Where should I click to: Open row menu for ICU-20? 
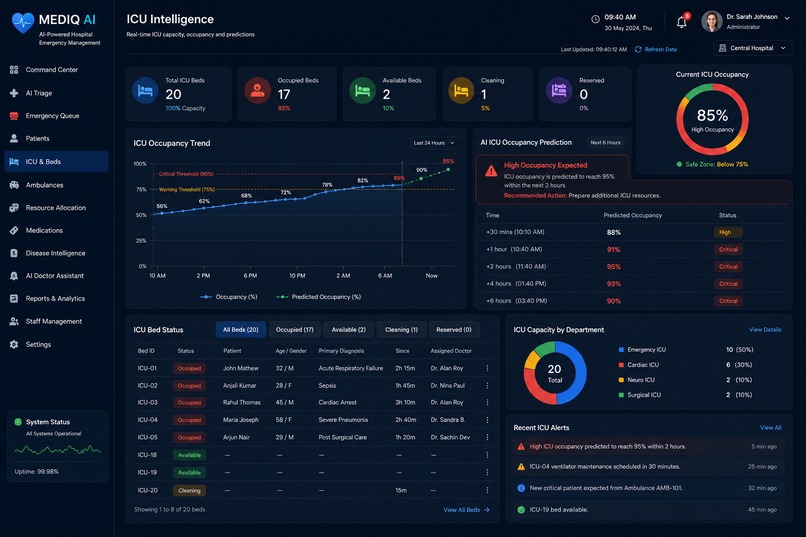[x=487, y=490]
